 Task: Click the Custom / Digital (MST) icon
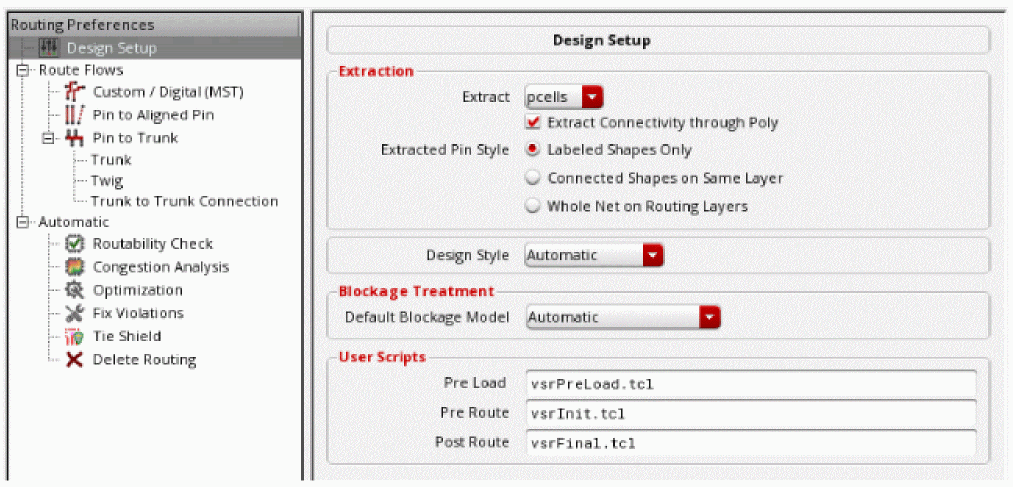pyautogui.click(x=74, y=92)
